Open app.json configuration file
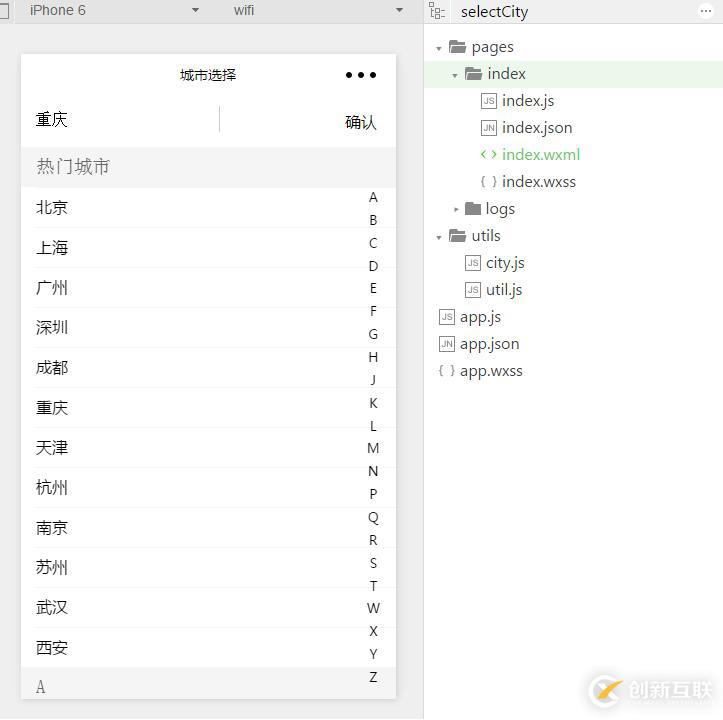 coord(489,344)
